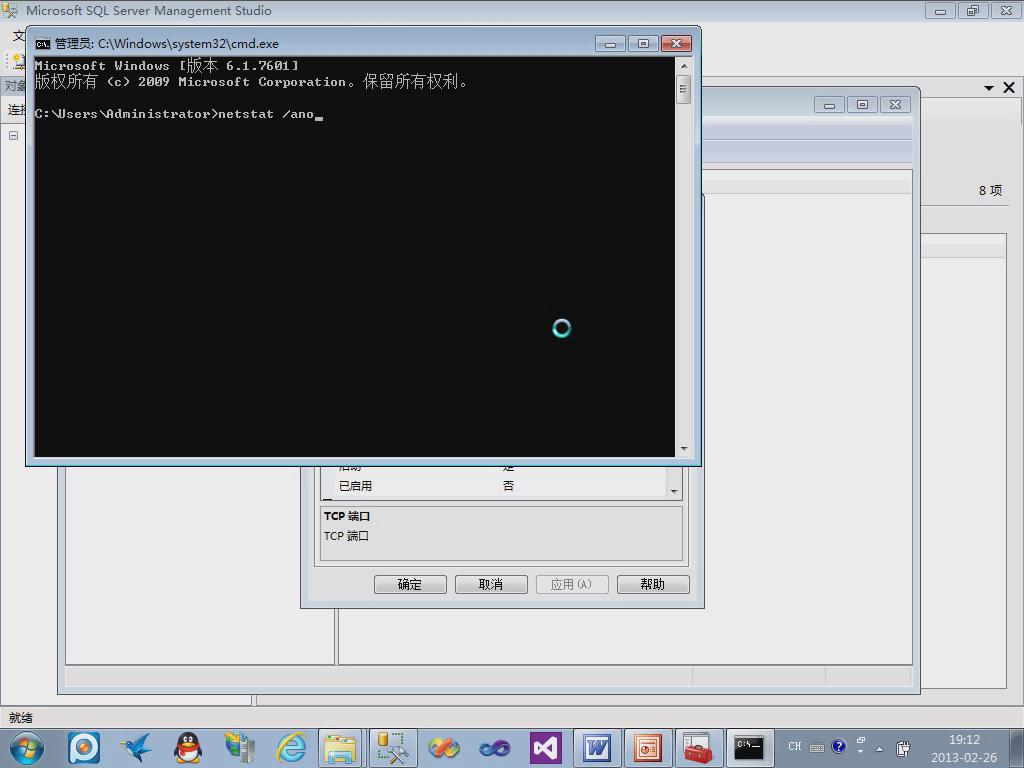
Task: Switch to SQL Server Management Studio taskbar icon
Action: point(392,748)
